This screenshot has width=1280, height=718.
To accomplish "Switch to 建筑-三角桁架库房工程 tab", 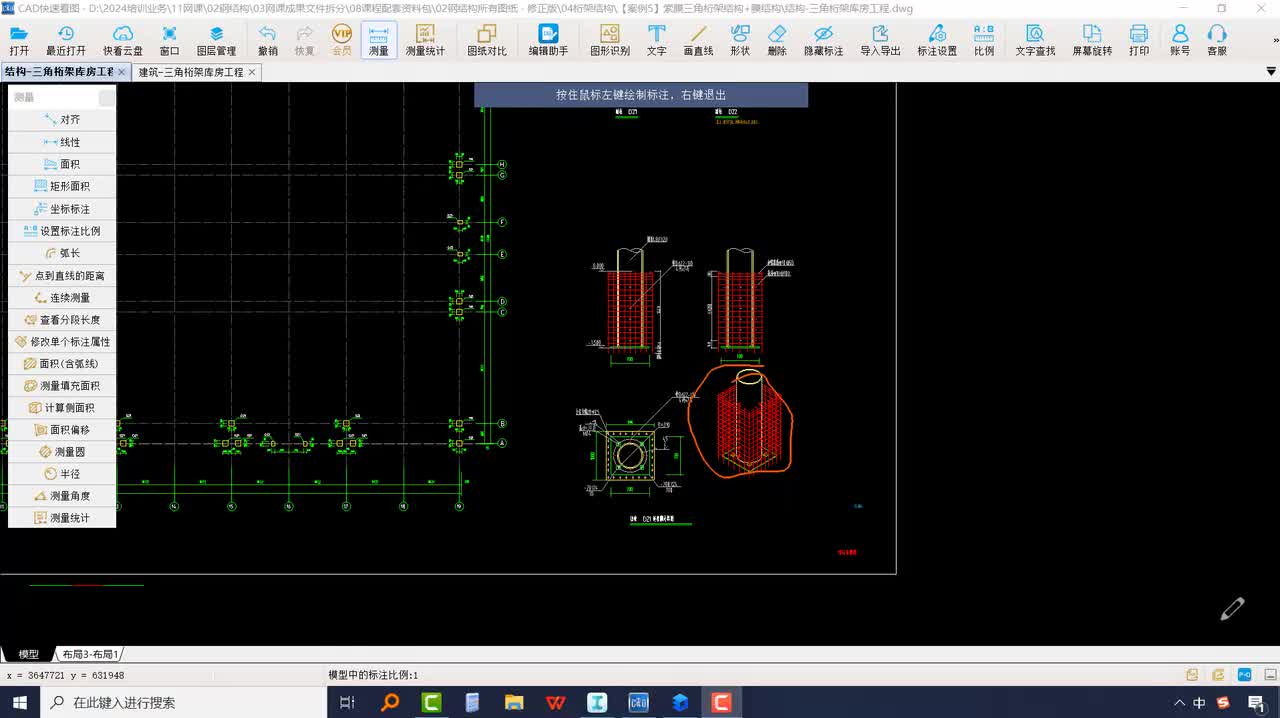I will pyautogui.click(x=191, y=72).
